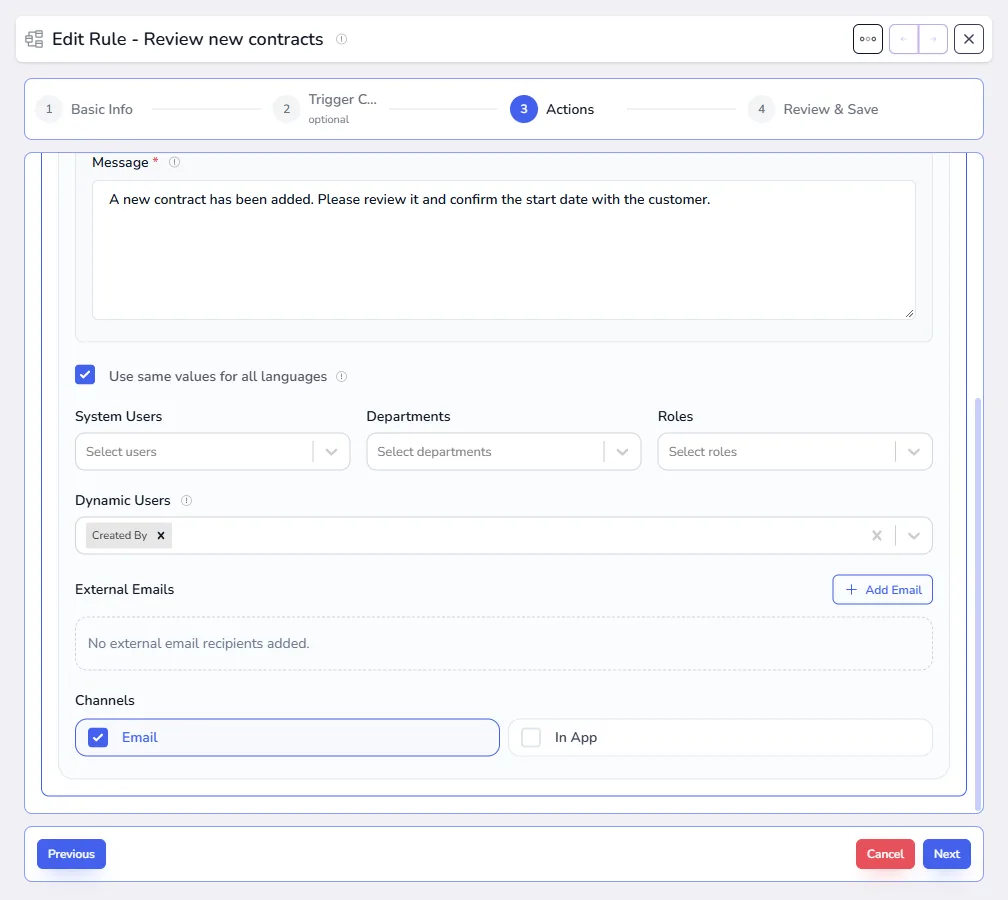Expand the Departments dropdown arrow
Viewport: 1008px width, 900px height.
pyautogui.click(x=622, y=452)
